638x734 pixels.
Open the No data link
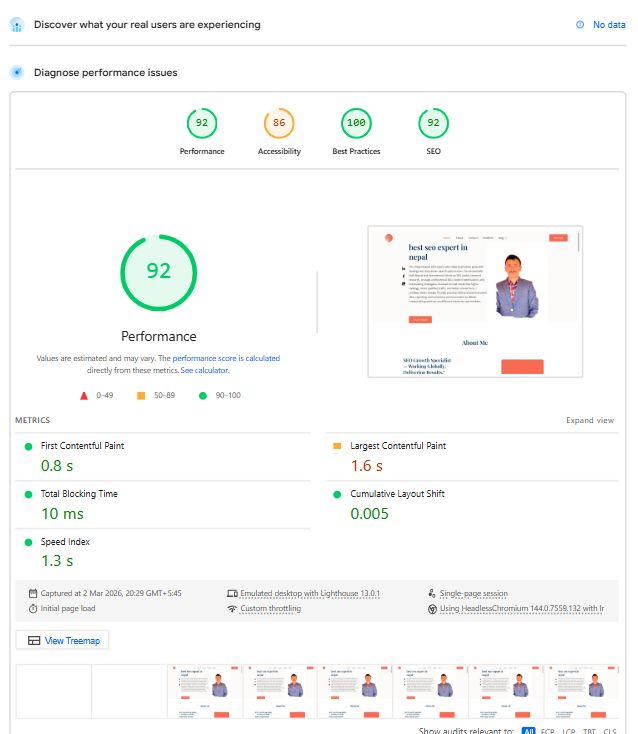609,25
